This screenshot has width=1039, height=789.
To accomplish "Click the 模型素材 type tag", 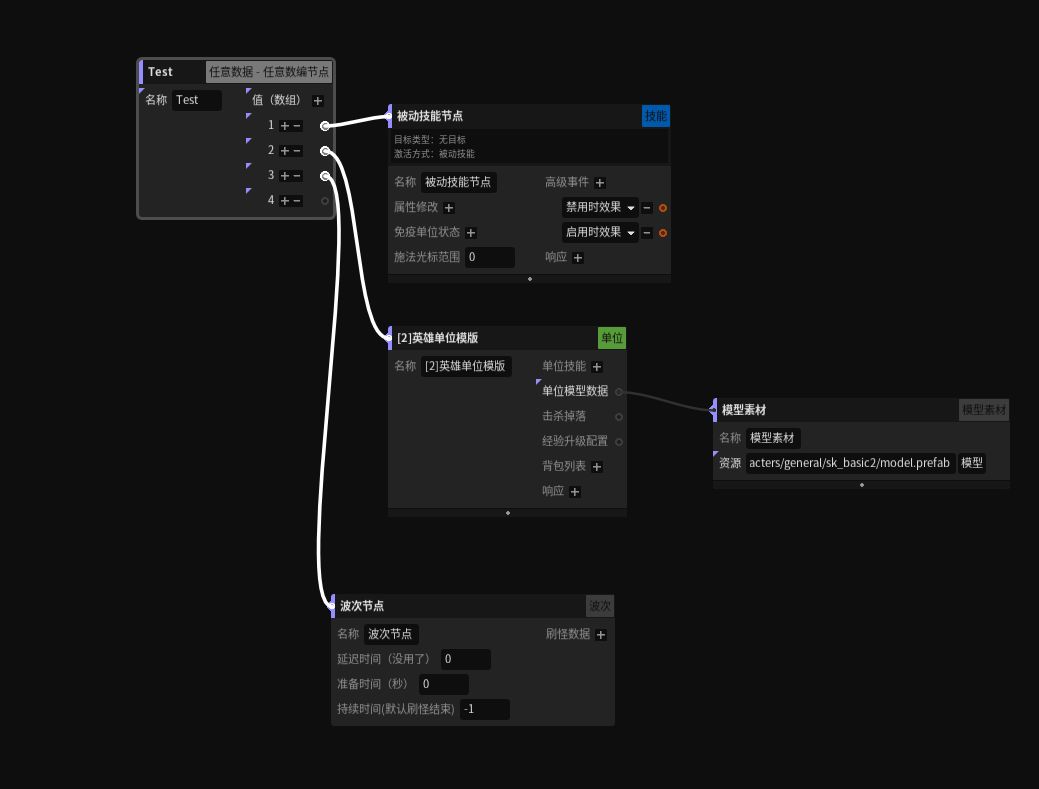I will click(983, 410).
